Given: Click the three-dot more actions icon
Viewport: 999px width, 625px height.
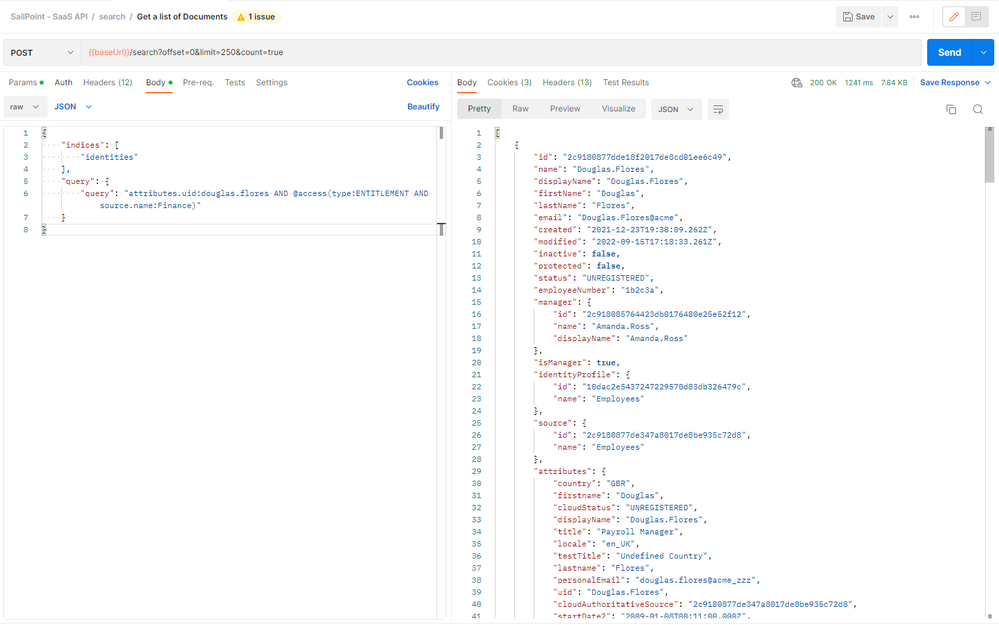Looking at the screenshot, I should tap(914, 17).
